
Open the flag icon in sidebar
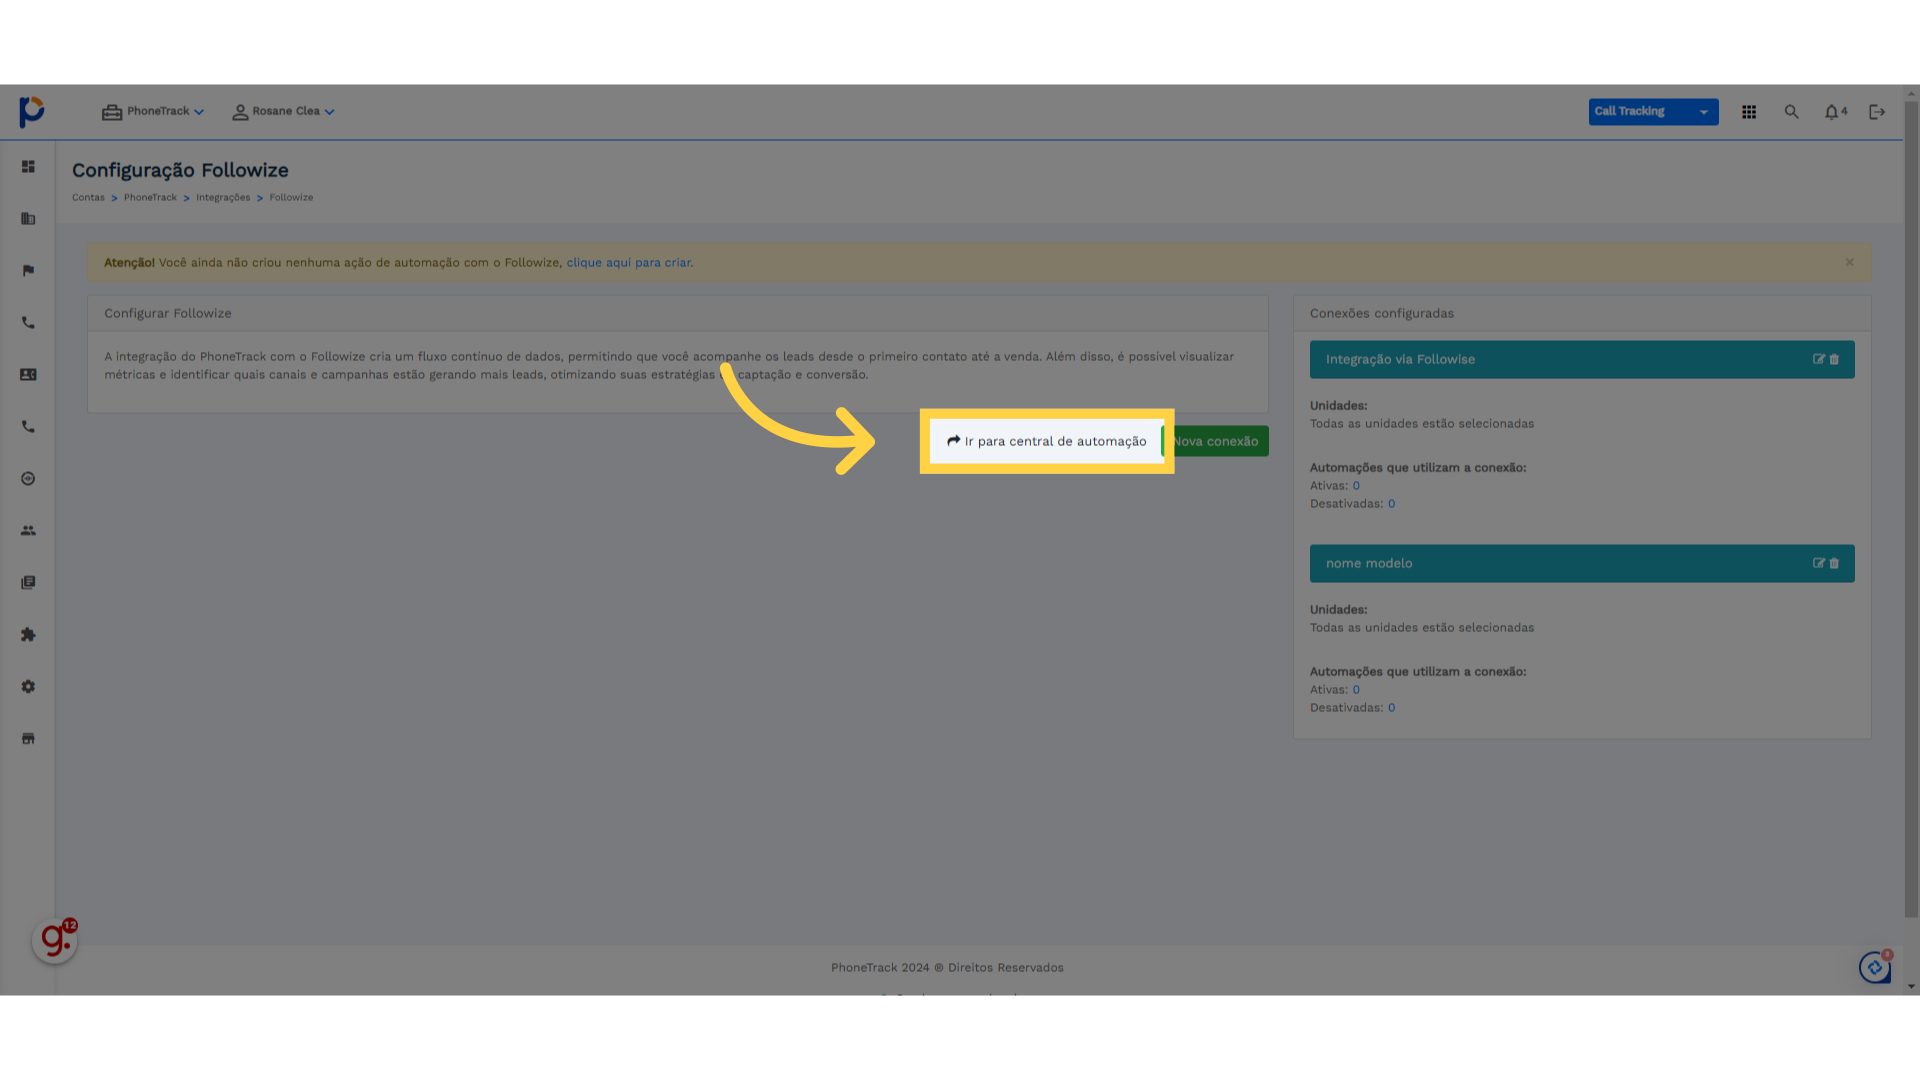tap(28, 271)
